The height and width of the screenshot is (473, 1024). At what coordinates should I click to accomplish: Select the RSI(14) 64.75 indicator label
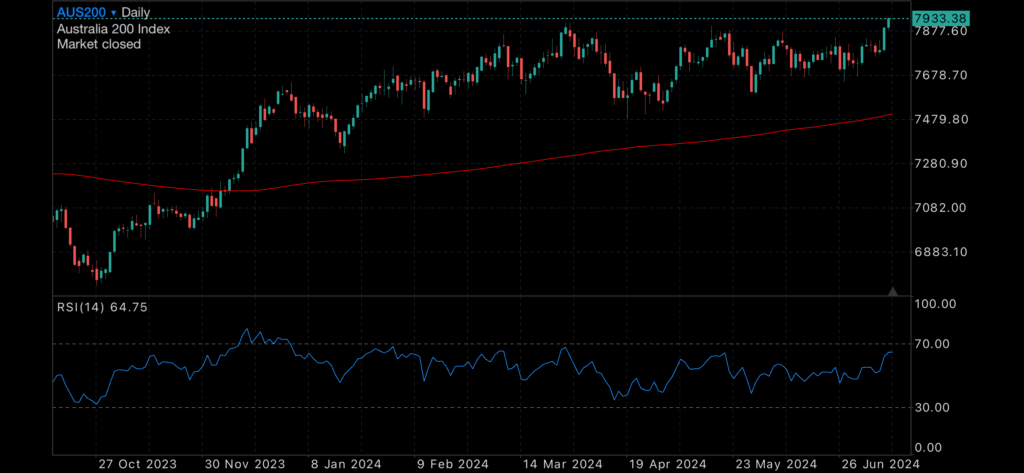tap(102, 307)
